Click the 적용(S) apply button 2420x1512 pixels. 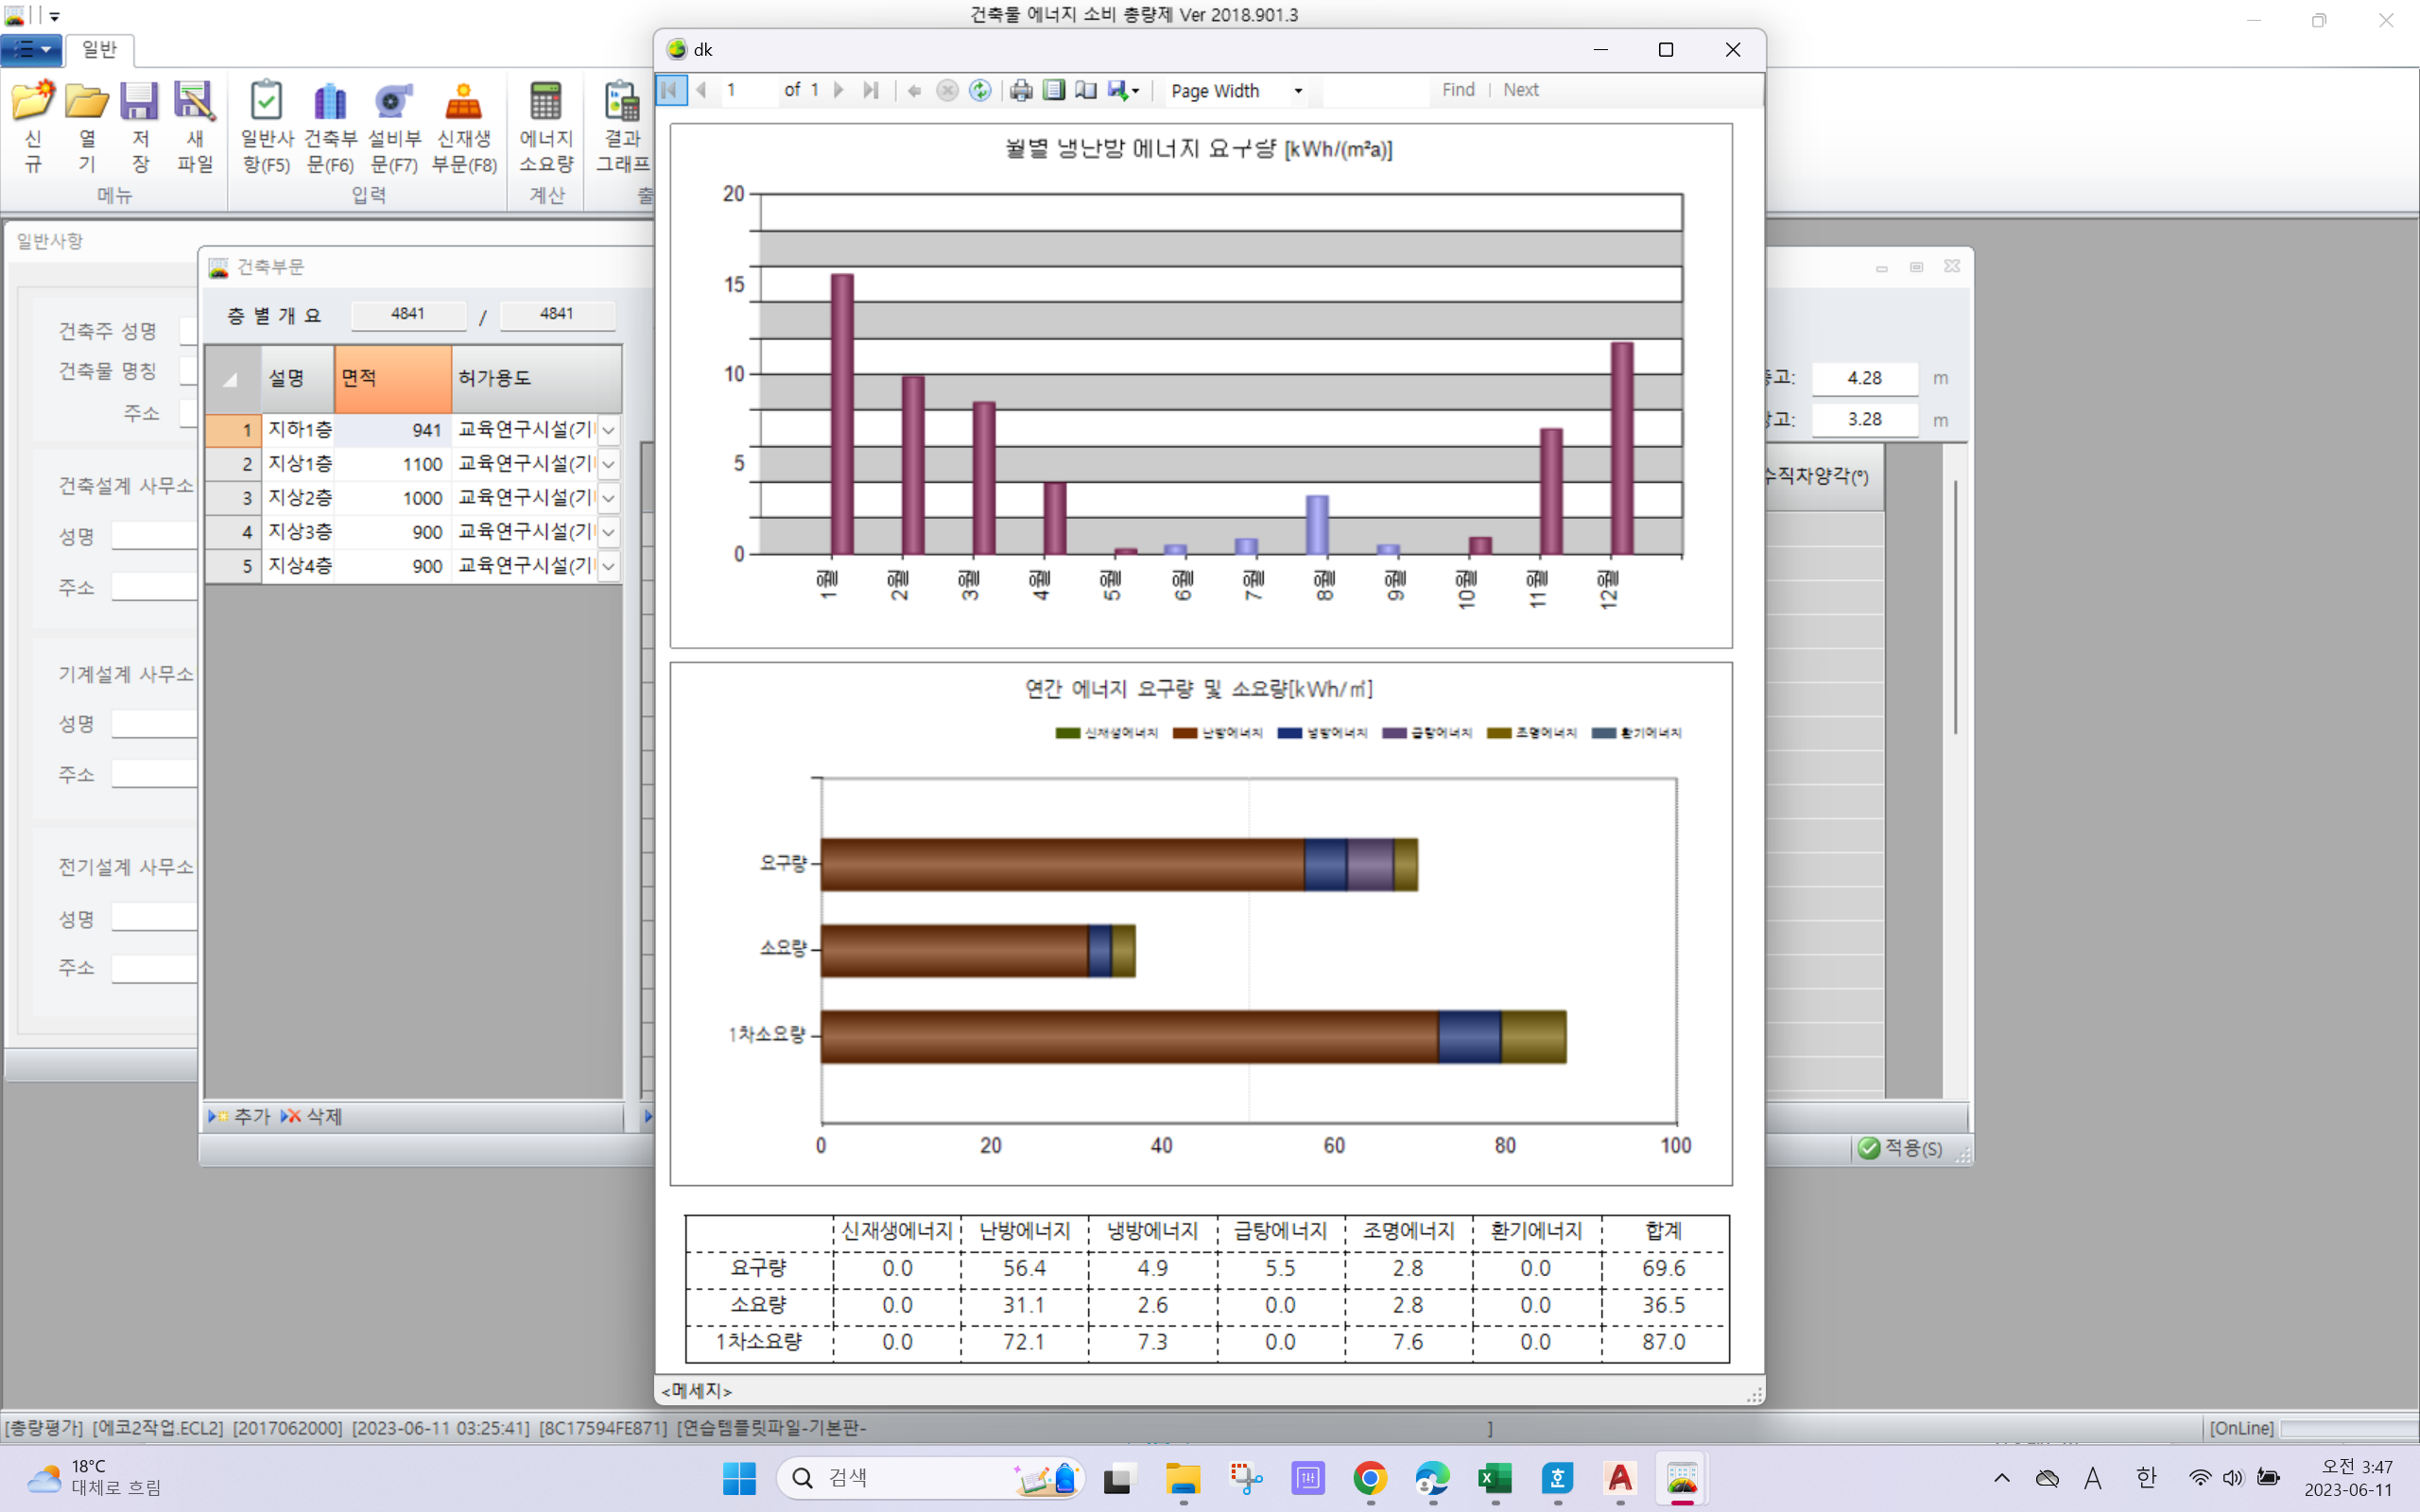pos(1901,1148)
